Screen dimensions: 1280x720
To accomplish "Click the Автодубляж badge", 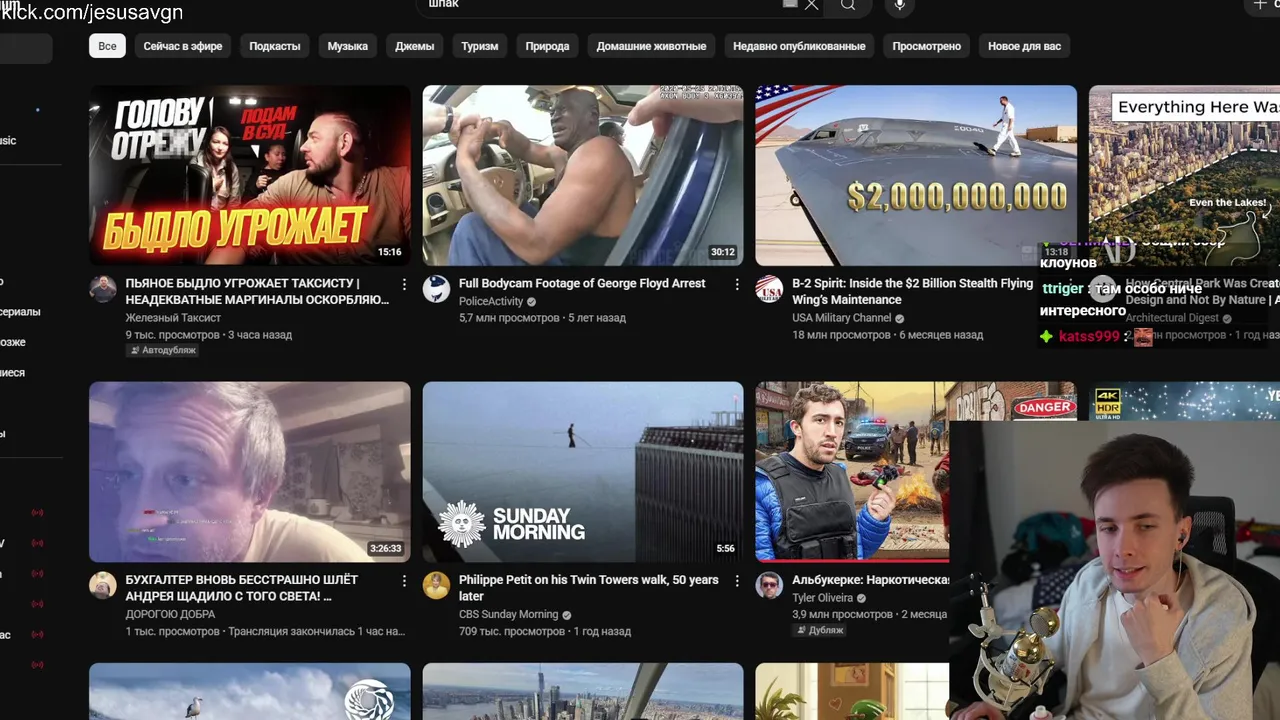I will point(162,351).
